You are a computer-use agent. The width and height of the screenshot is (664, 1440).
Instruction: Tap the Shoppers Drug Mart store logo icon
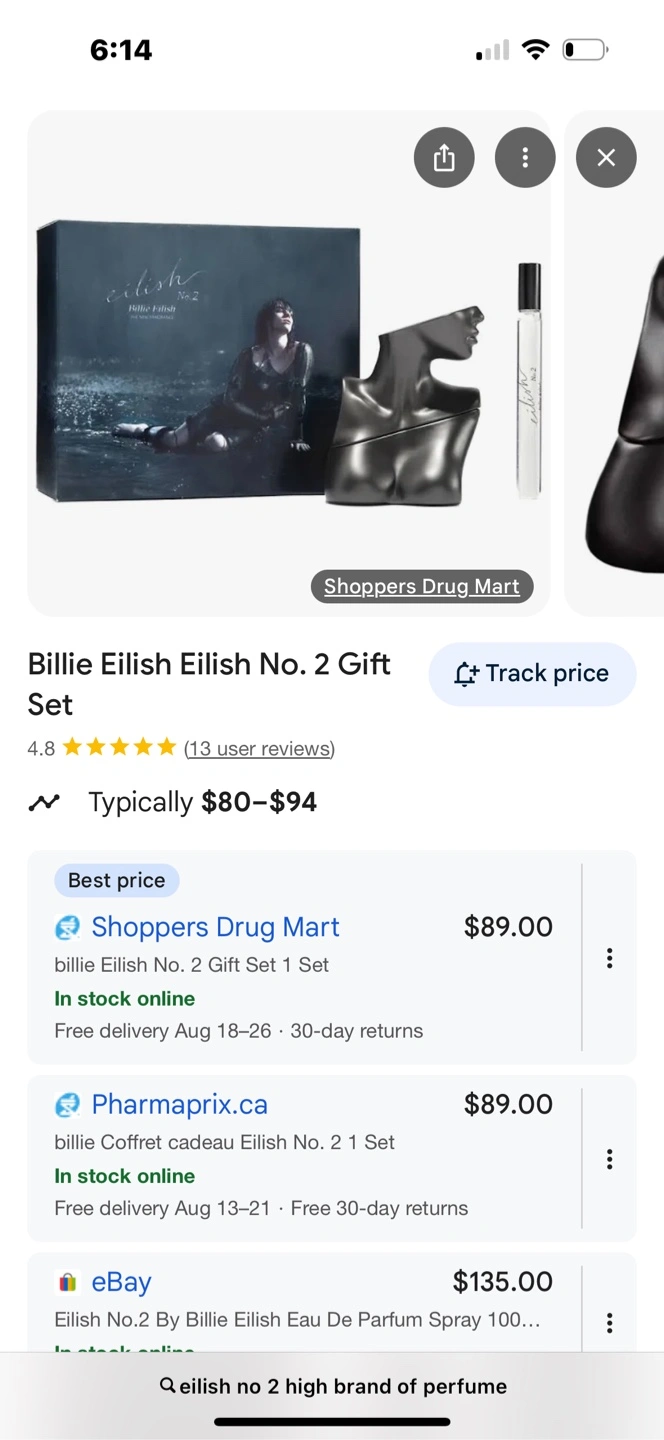click(x=67, y=928)
